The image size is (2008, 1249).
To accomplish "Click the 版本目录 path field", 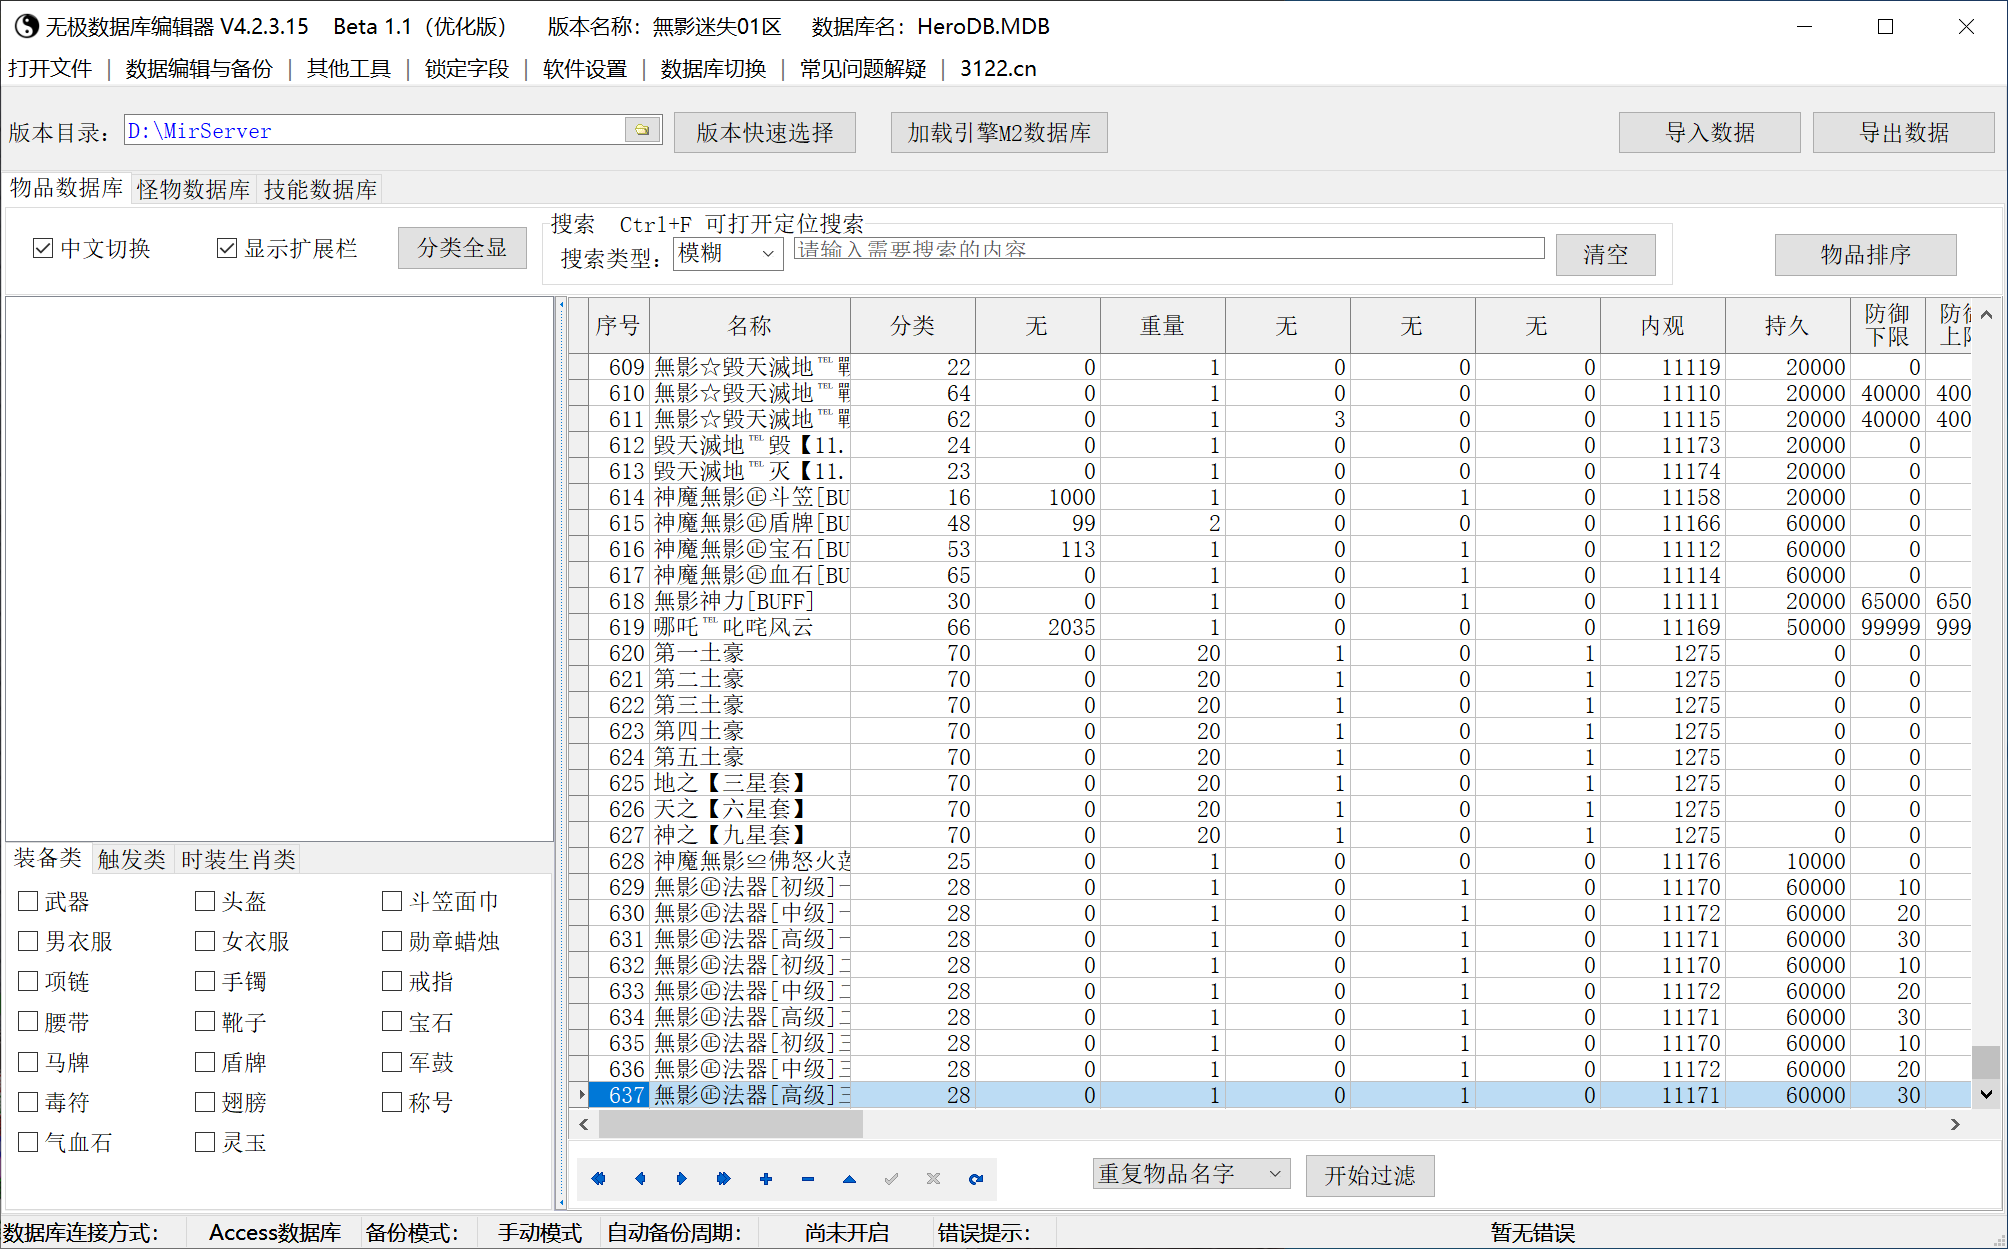I will pyautogui.click(x=375, y=130).
